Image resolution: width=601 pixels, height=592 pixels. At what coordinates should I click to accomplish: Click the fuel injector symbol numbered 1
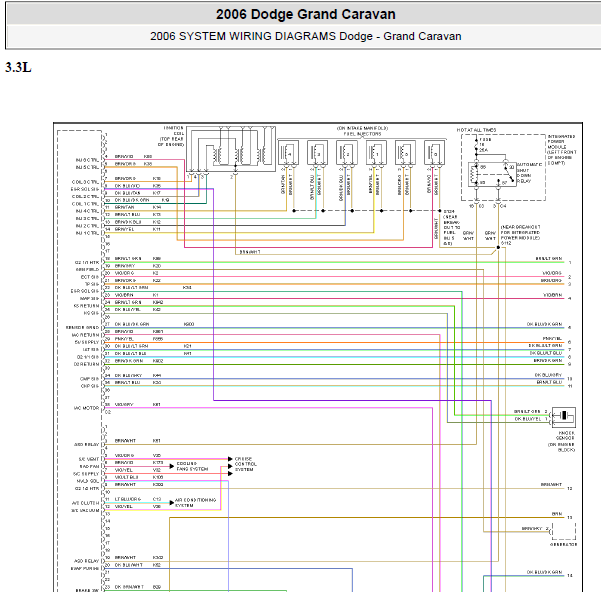click(x=376, y=153)
